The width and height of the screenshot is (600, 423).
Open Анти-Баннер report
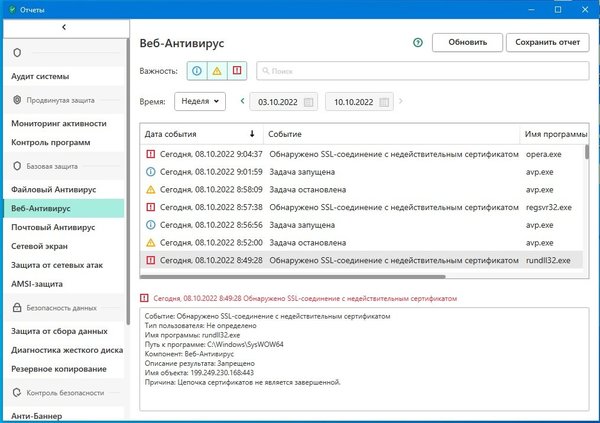(36, 416)
